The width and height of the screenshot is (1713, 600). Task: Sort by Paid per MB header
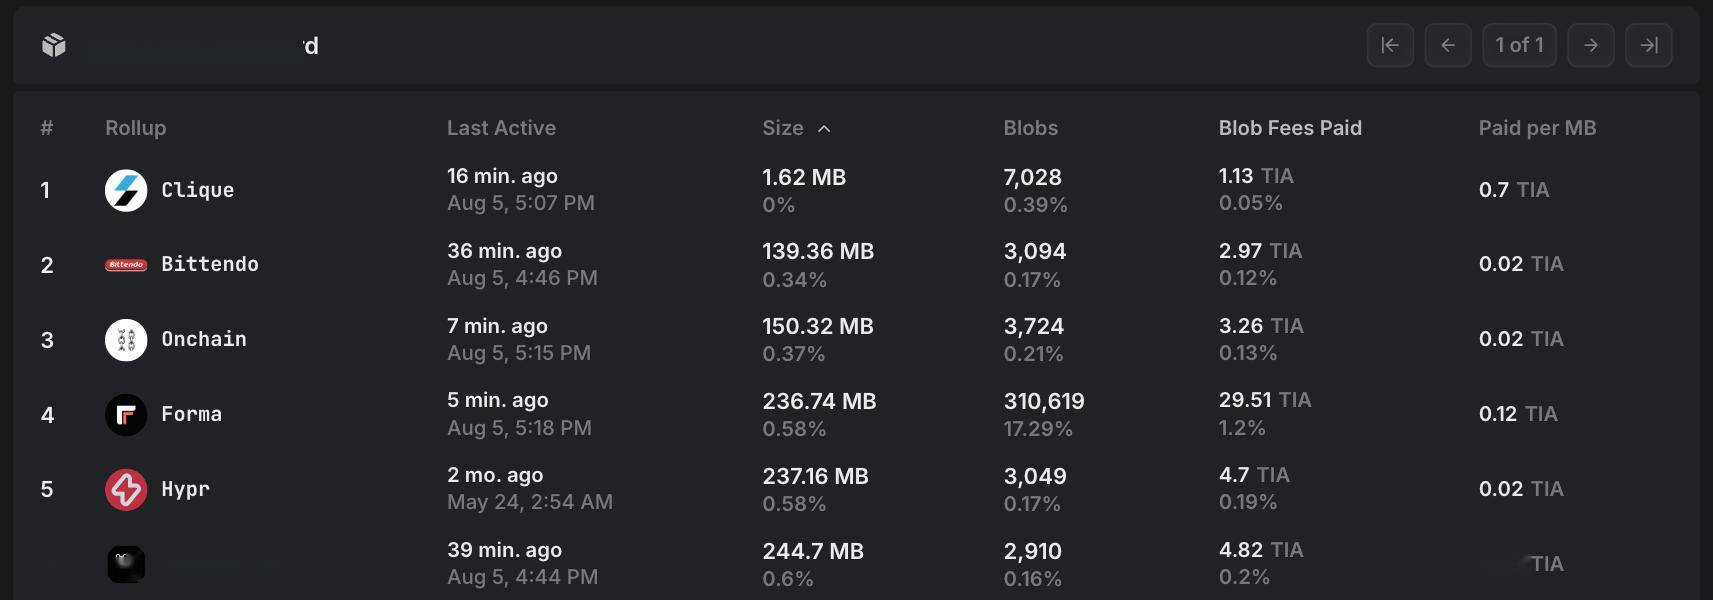pyautogui.click(x=1537, y=128)
